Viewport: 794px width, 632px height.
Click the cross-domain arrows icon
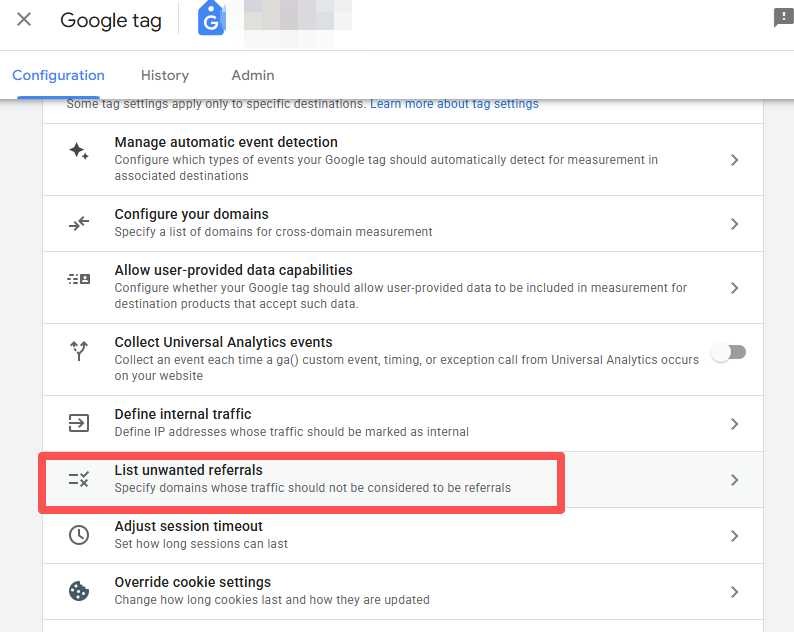point(79,223)
